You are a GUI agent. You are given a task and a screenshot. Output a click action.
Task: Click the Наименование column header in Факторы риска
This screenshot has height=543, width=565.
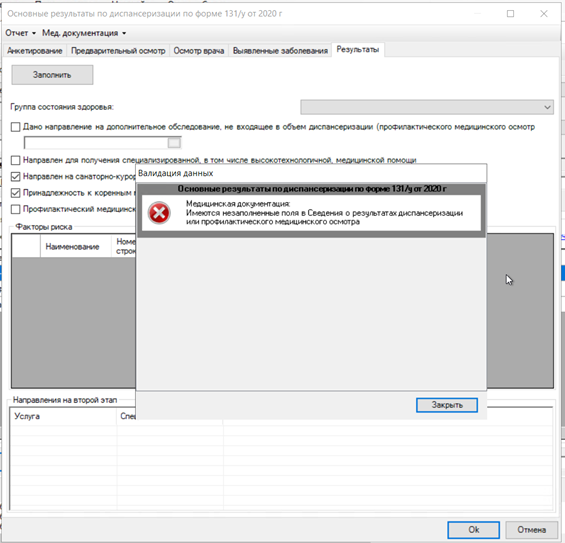click(75, 246)
